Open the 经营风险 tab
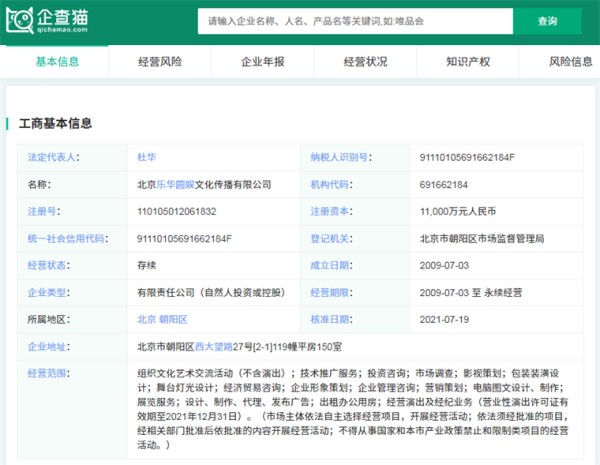 click(160, 62)
